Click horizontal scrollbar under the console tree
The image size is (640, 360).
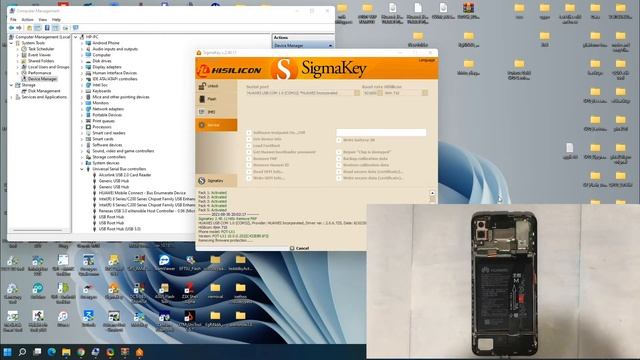click(x=38, y=230)
